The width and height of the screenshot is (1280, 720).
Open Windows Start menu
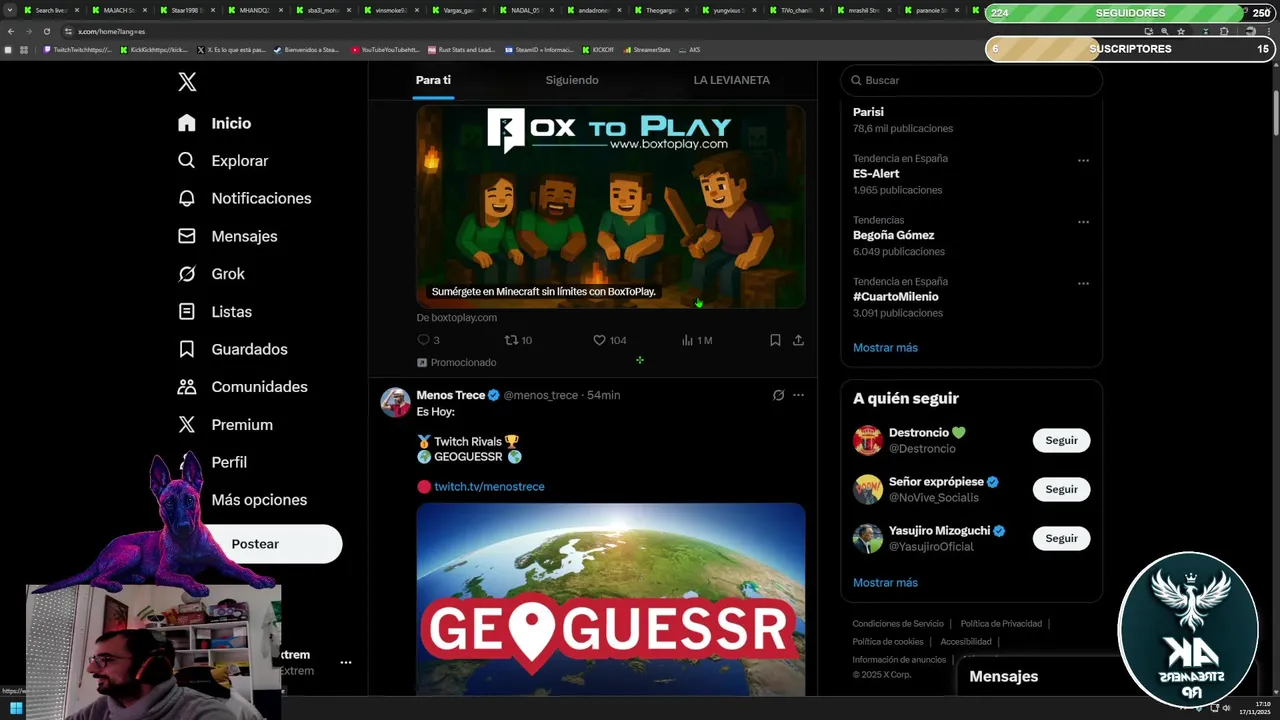16,708
